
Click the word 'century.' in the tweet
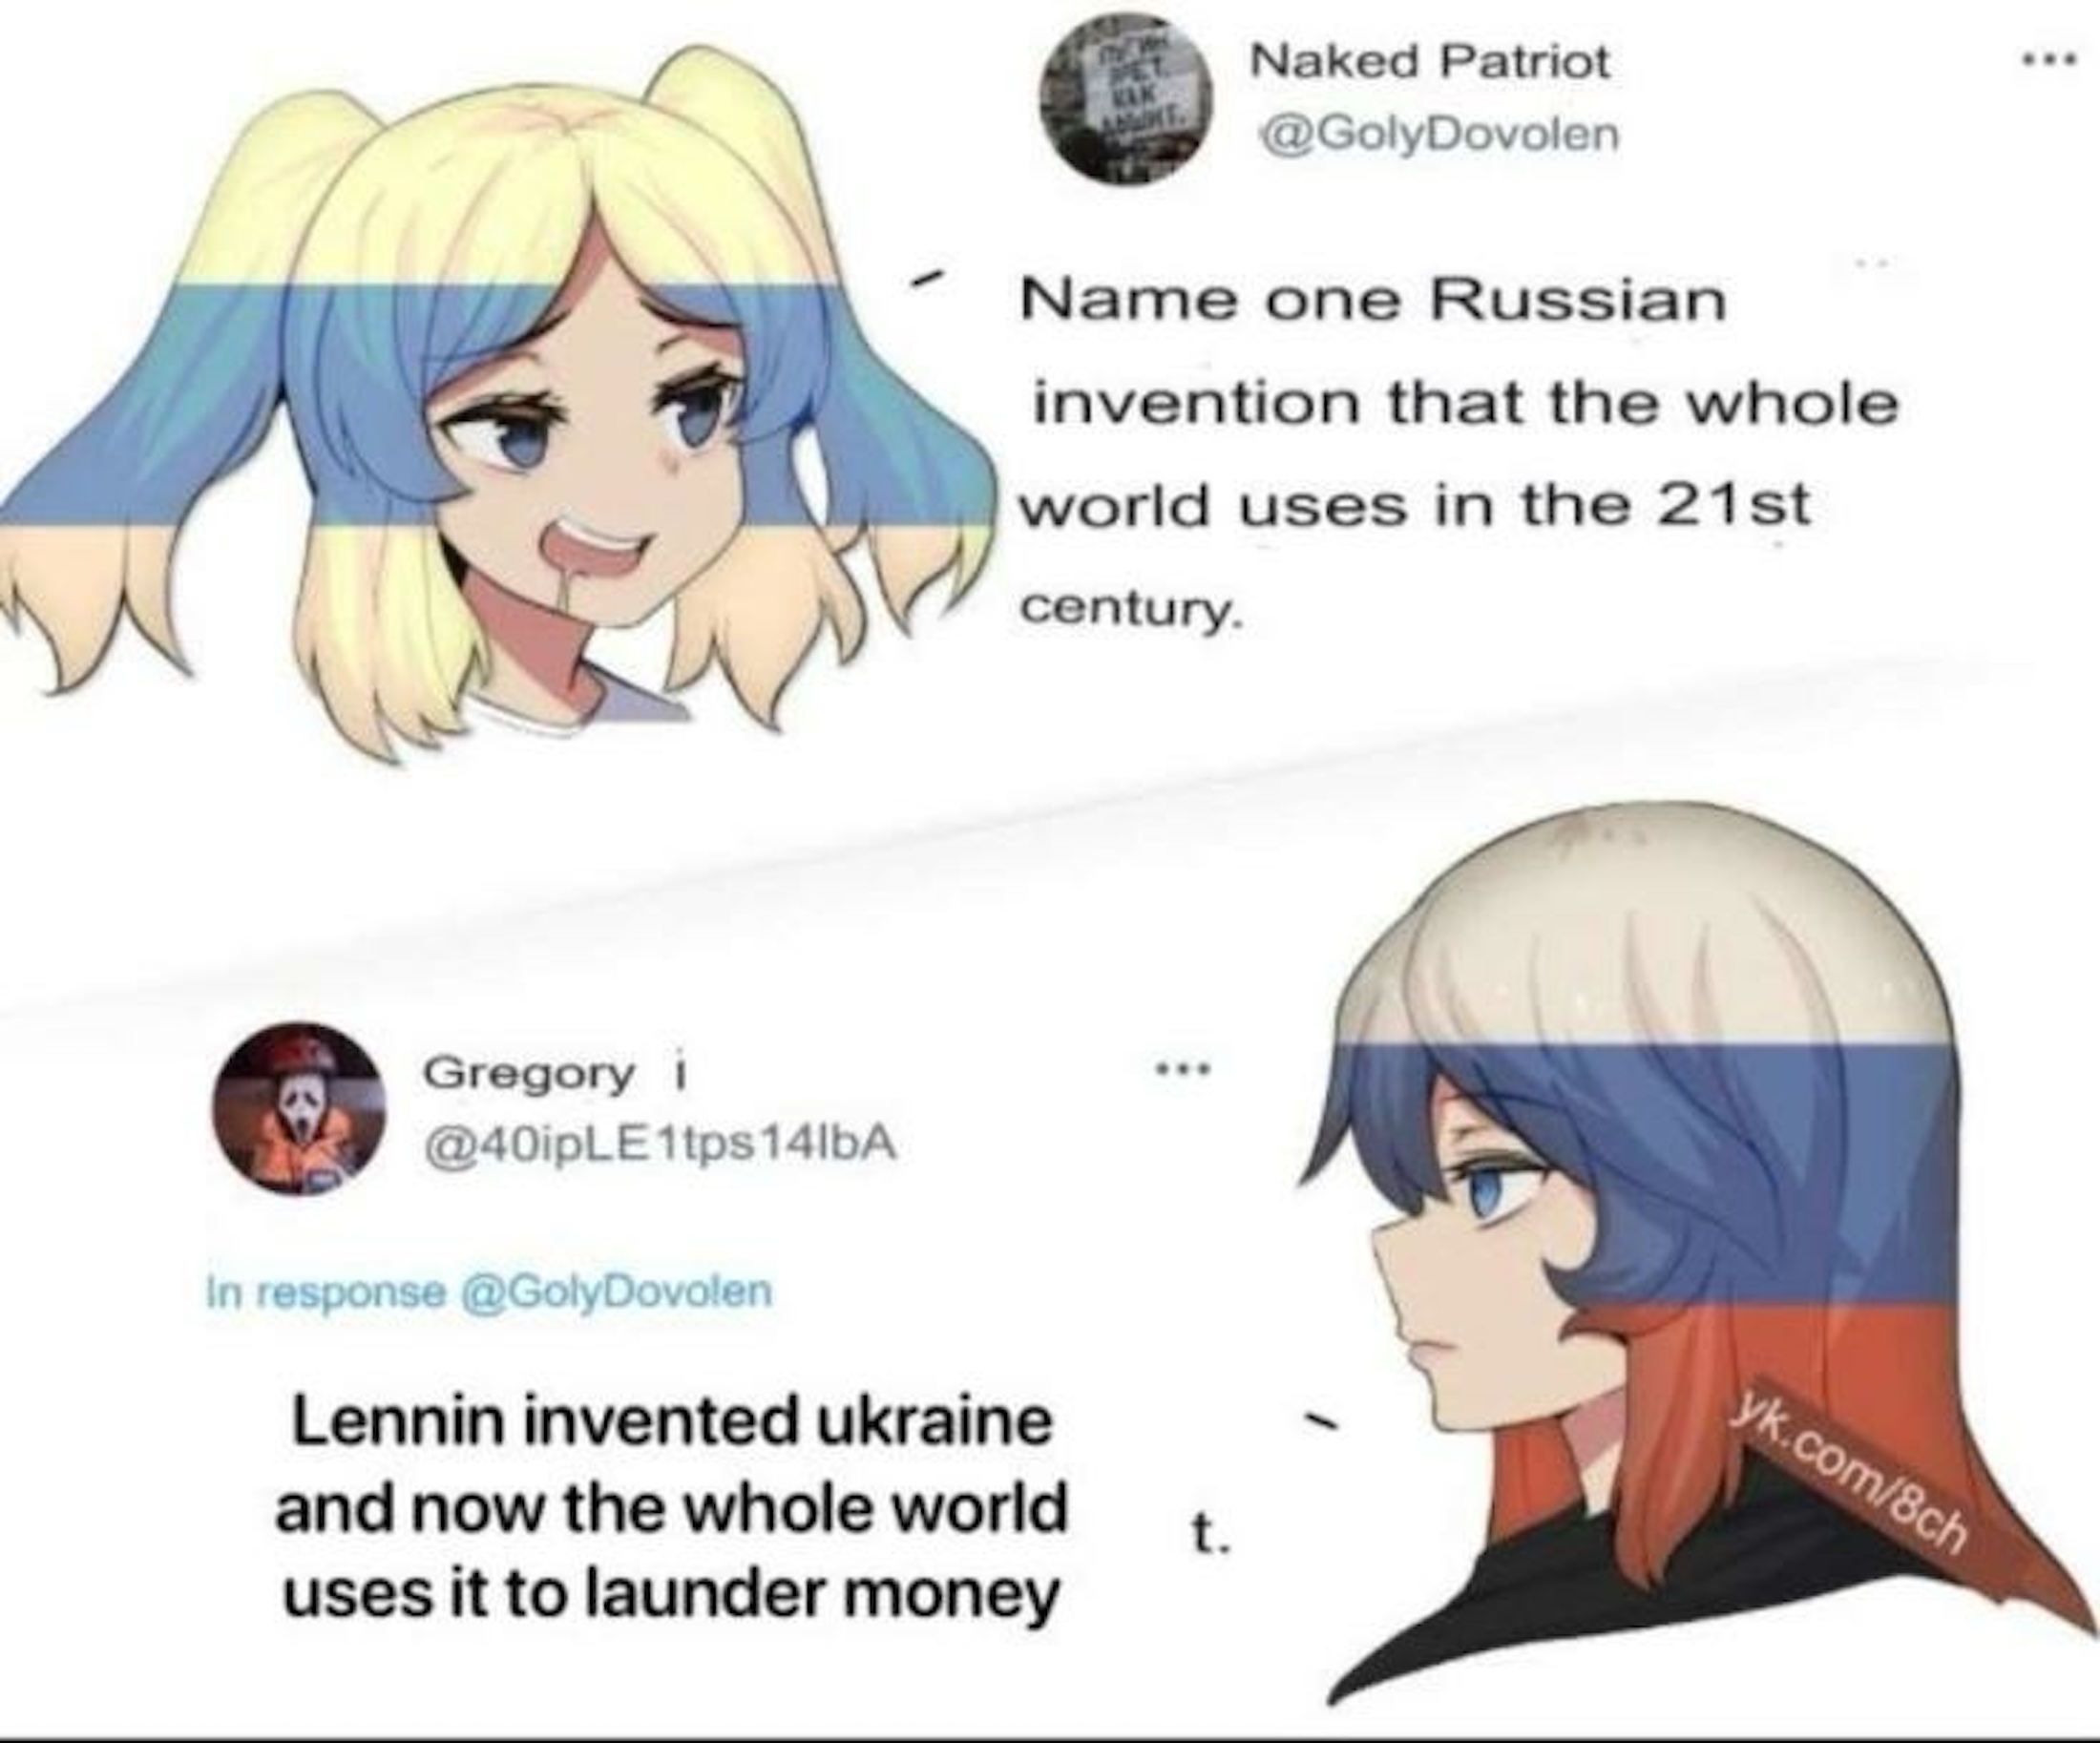[1130, 609]
